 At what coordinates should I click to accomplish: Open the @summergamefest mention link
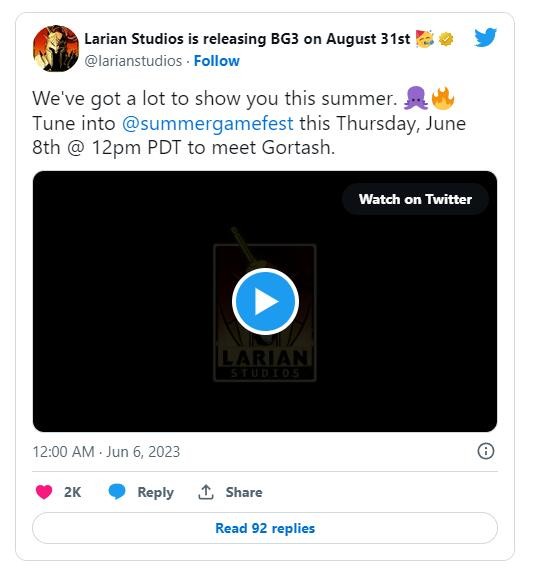(208, 123)
